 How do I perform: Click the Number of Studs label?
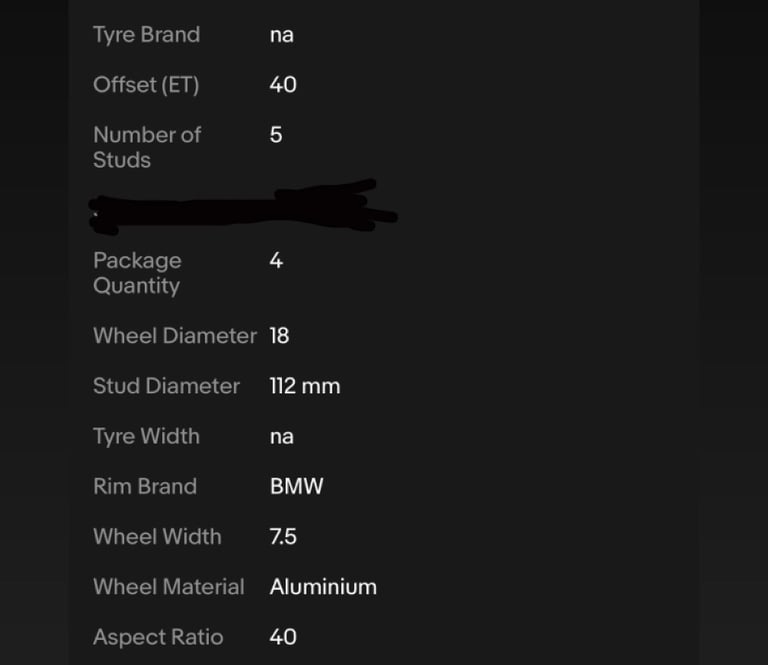[146, 147]
